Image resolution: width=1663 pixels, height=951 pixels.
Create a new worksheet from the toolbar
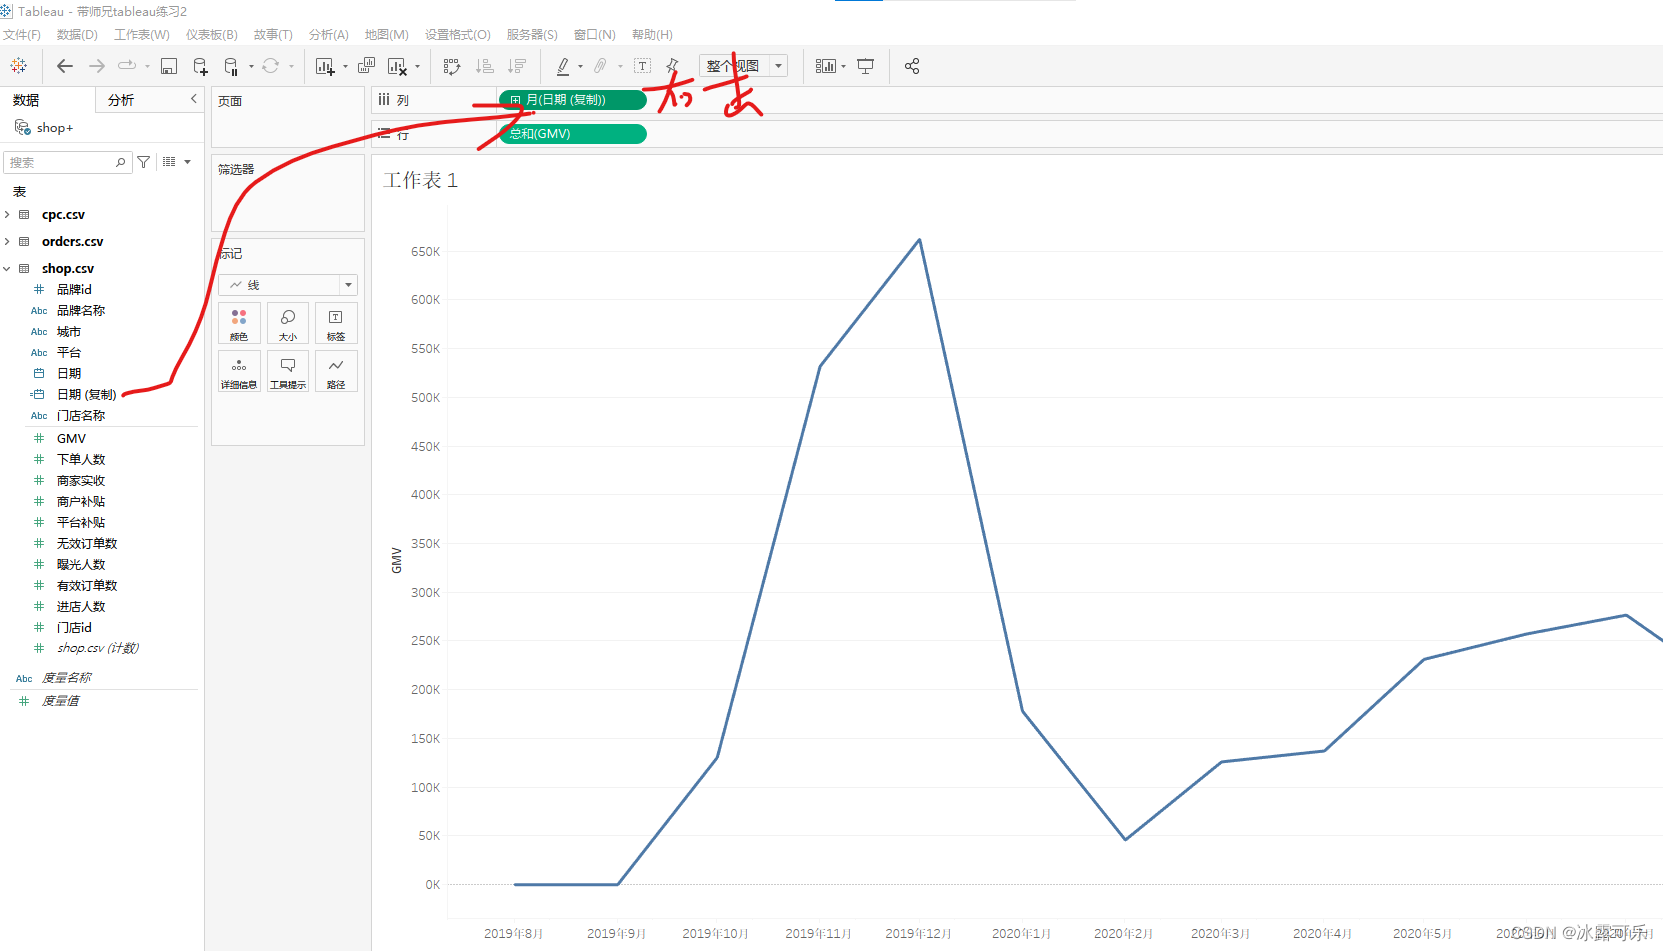325,66
